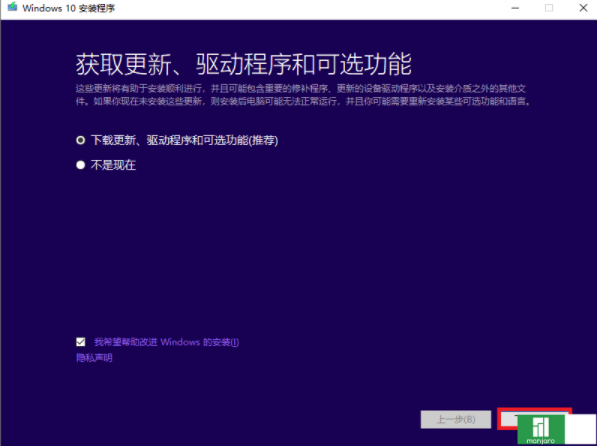This screenshot has height=446, width=597.
Task: Click the 上一步(B) button
Action: pos(456,419)
